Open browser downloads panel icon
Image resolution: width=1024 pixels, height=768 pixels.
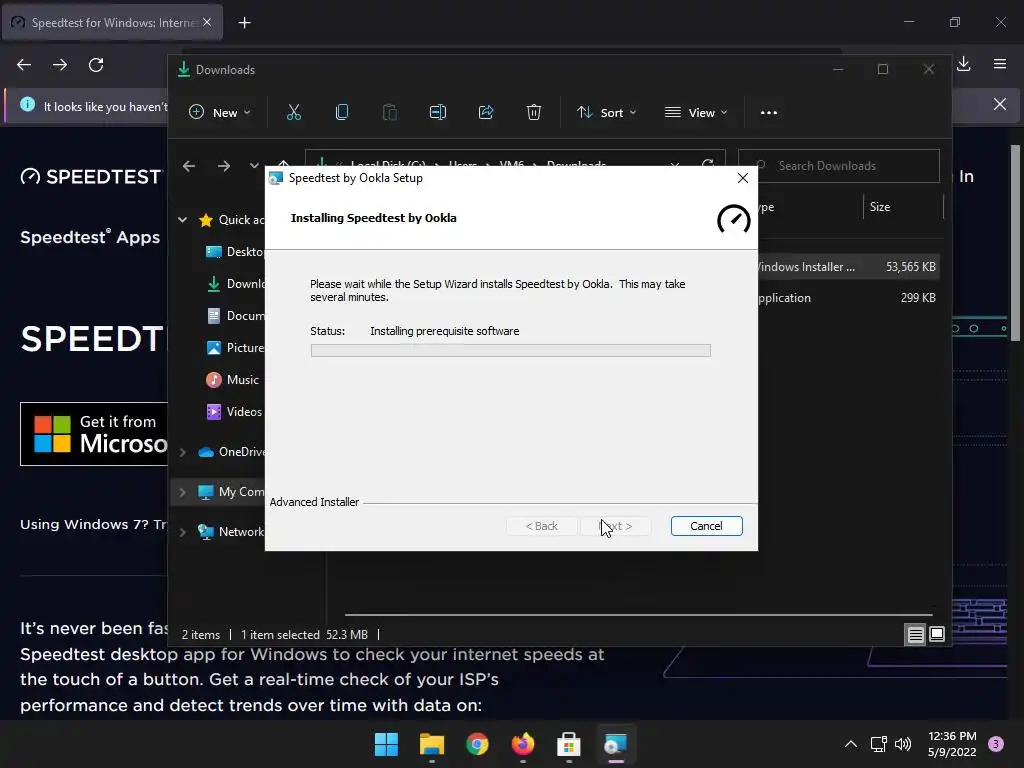point(964,64)
